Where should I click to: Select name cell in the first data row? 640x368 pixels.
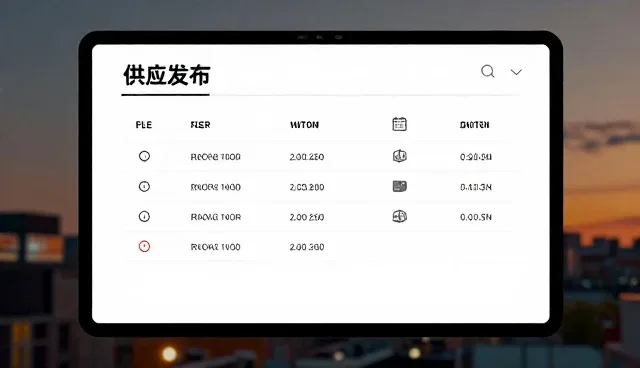coord(216,157)
